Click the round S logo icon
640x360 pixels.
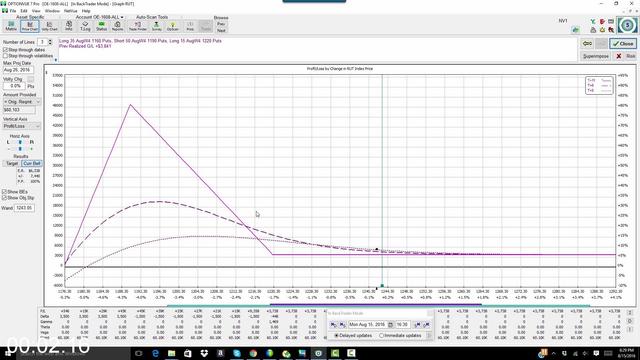[x=627, y=25]
